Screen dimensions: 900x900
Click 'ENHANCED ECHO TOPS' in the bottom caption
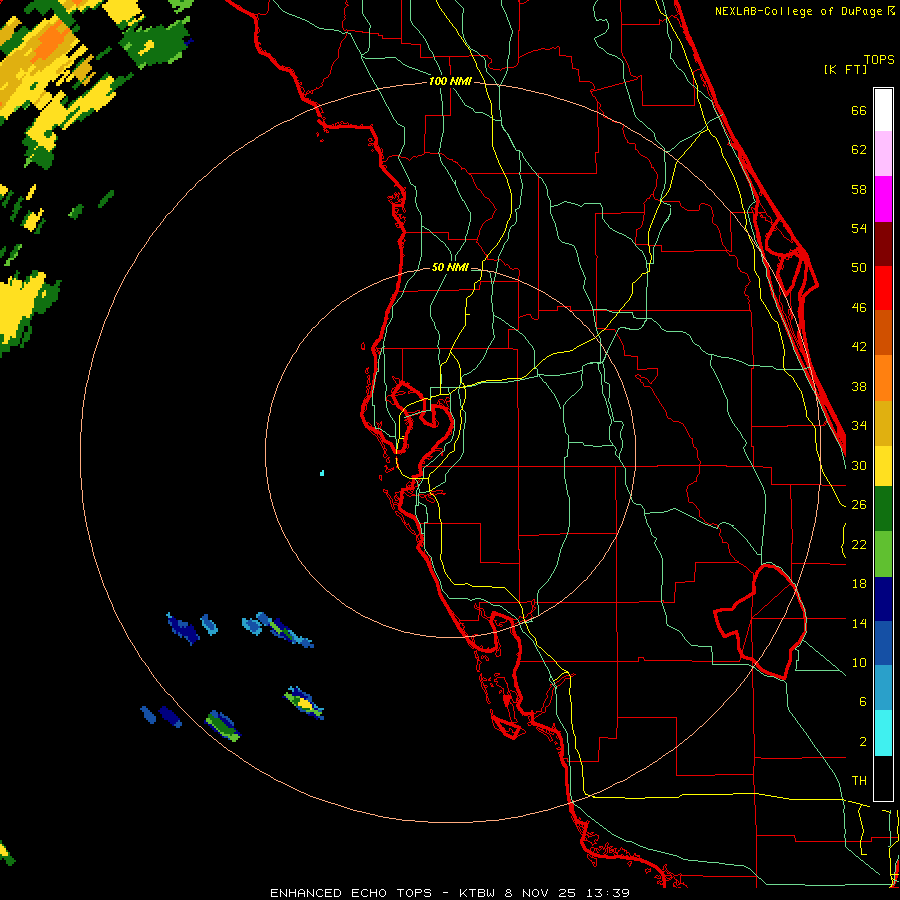click(351, 893)
